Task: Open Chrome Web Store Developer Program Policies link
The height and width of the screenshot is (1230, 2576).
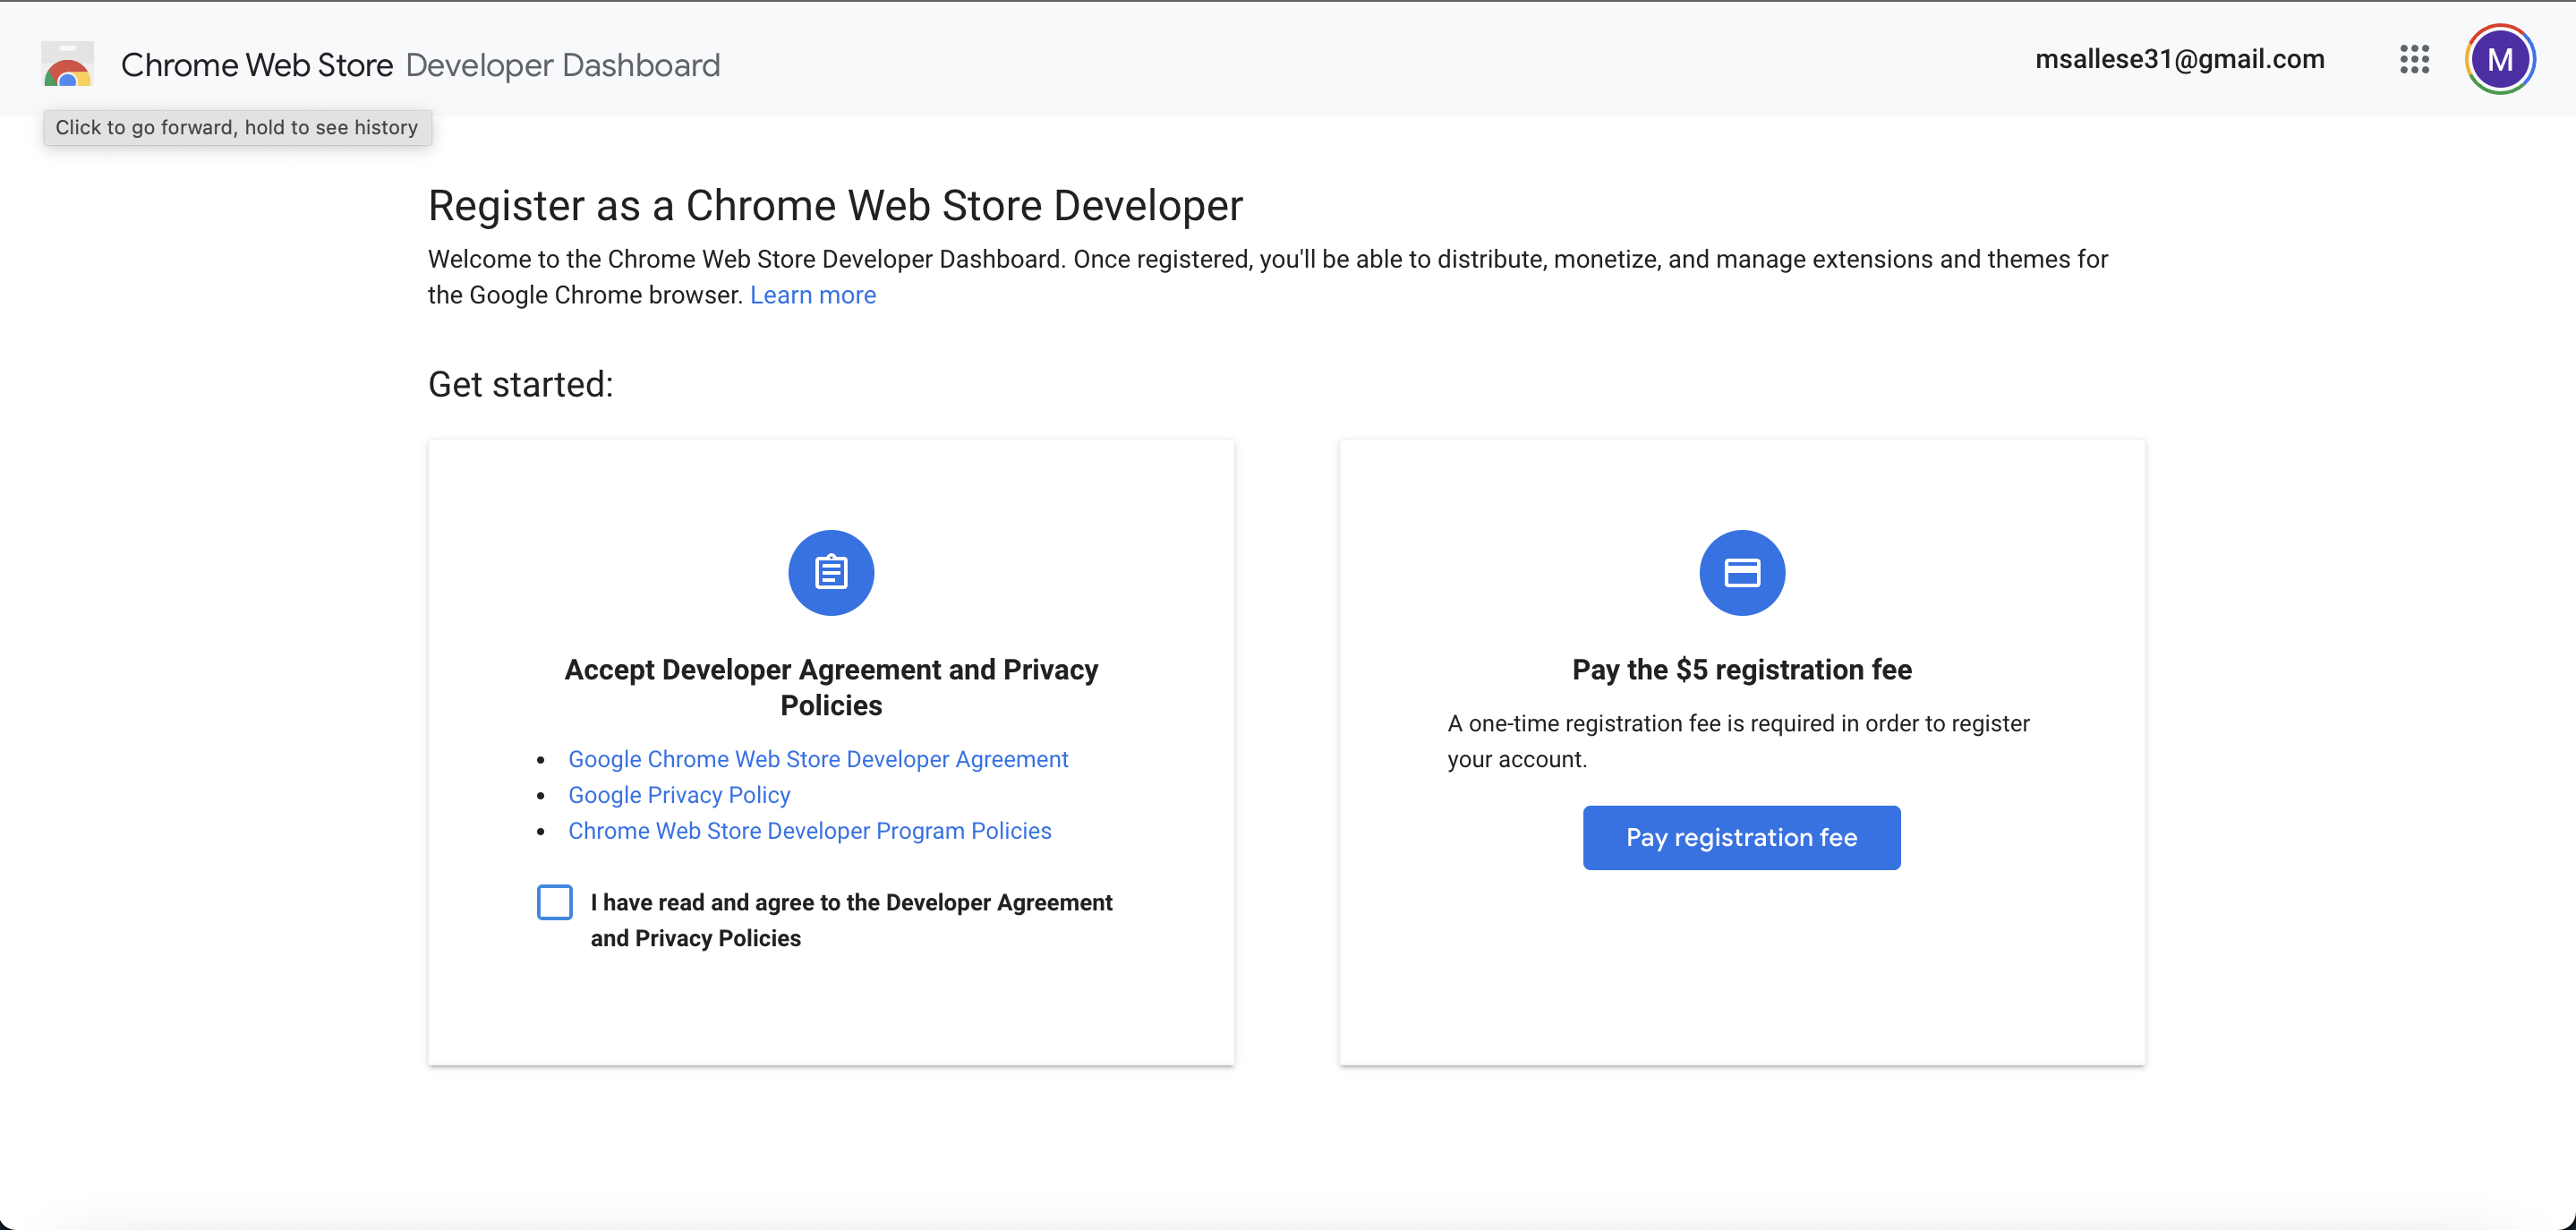Action: click(x=810, y=831)
